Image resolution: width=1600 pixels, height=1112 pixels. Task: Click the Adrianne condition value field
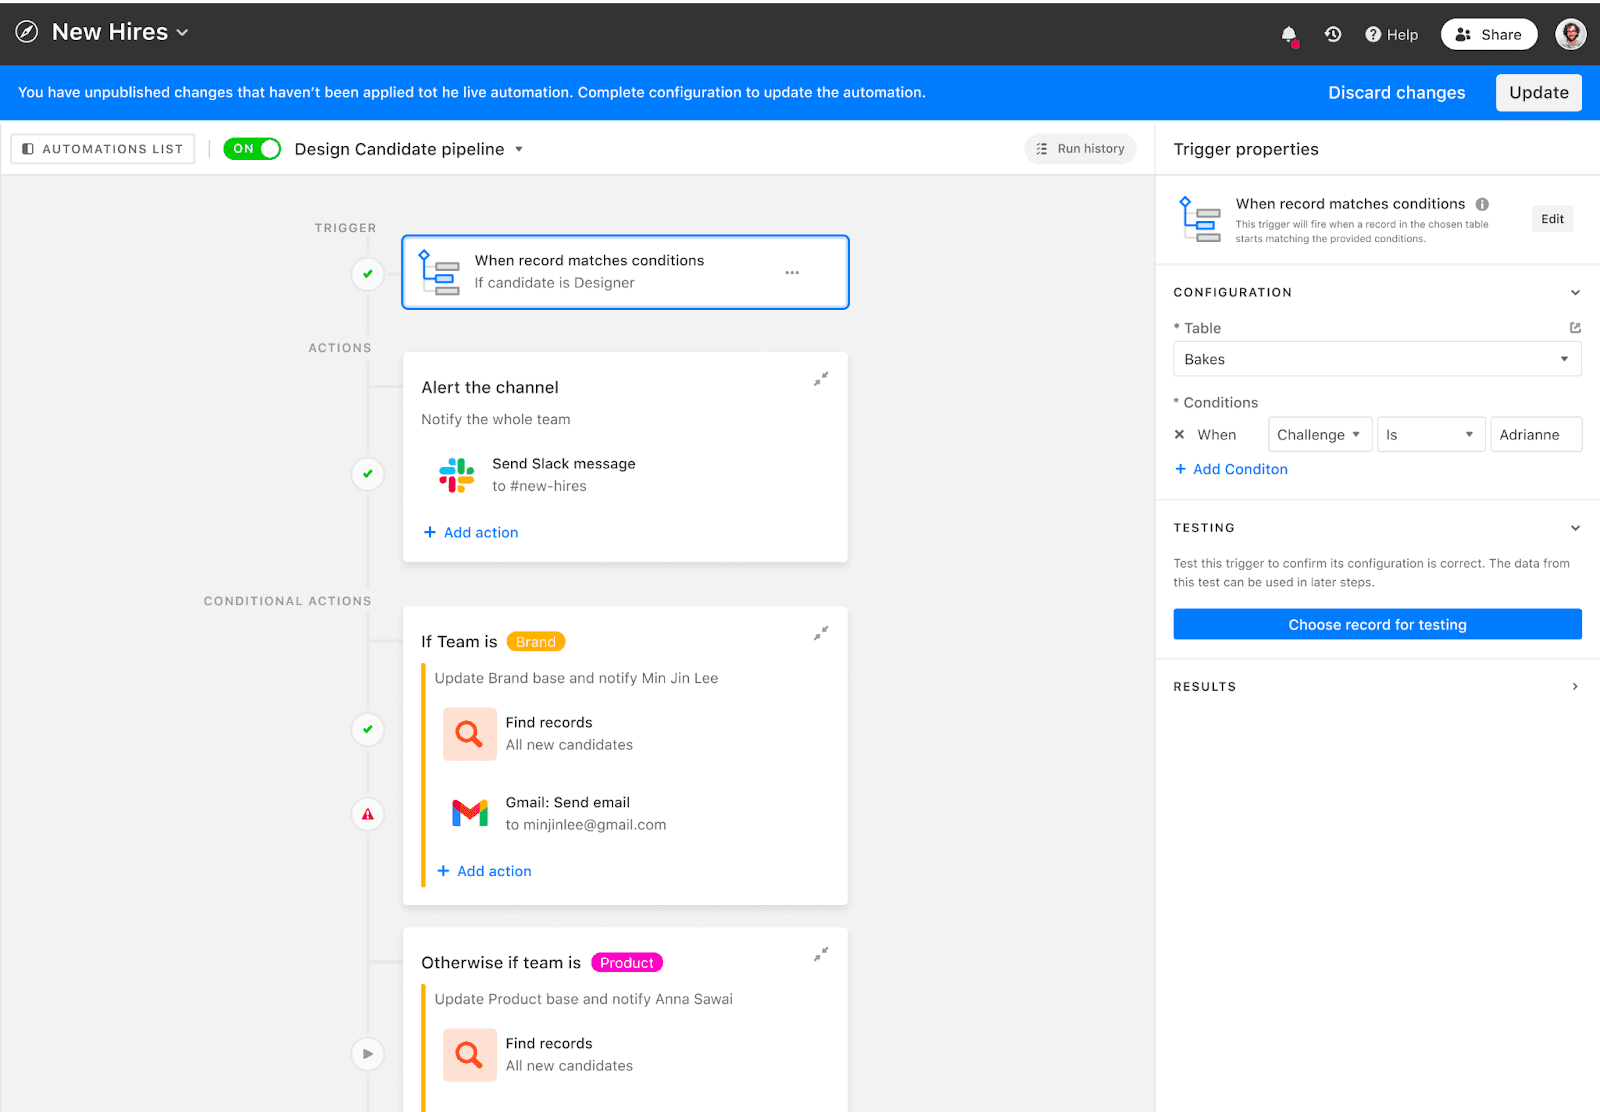[1536, 435]
